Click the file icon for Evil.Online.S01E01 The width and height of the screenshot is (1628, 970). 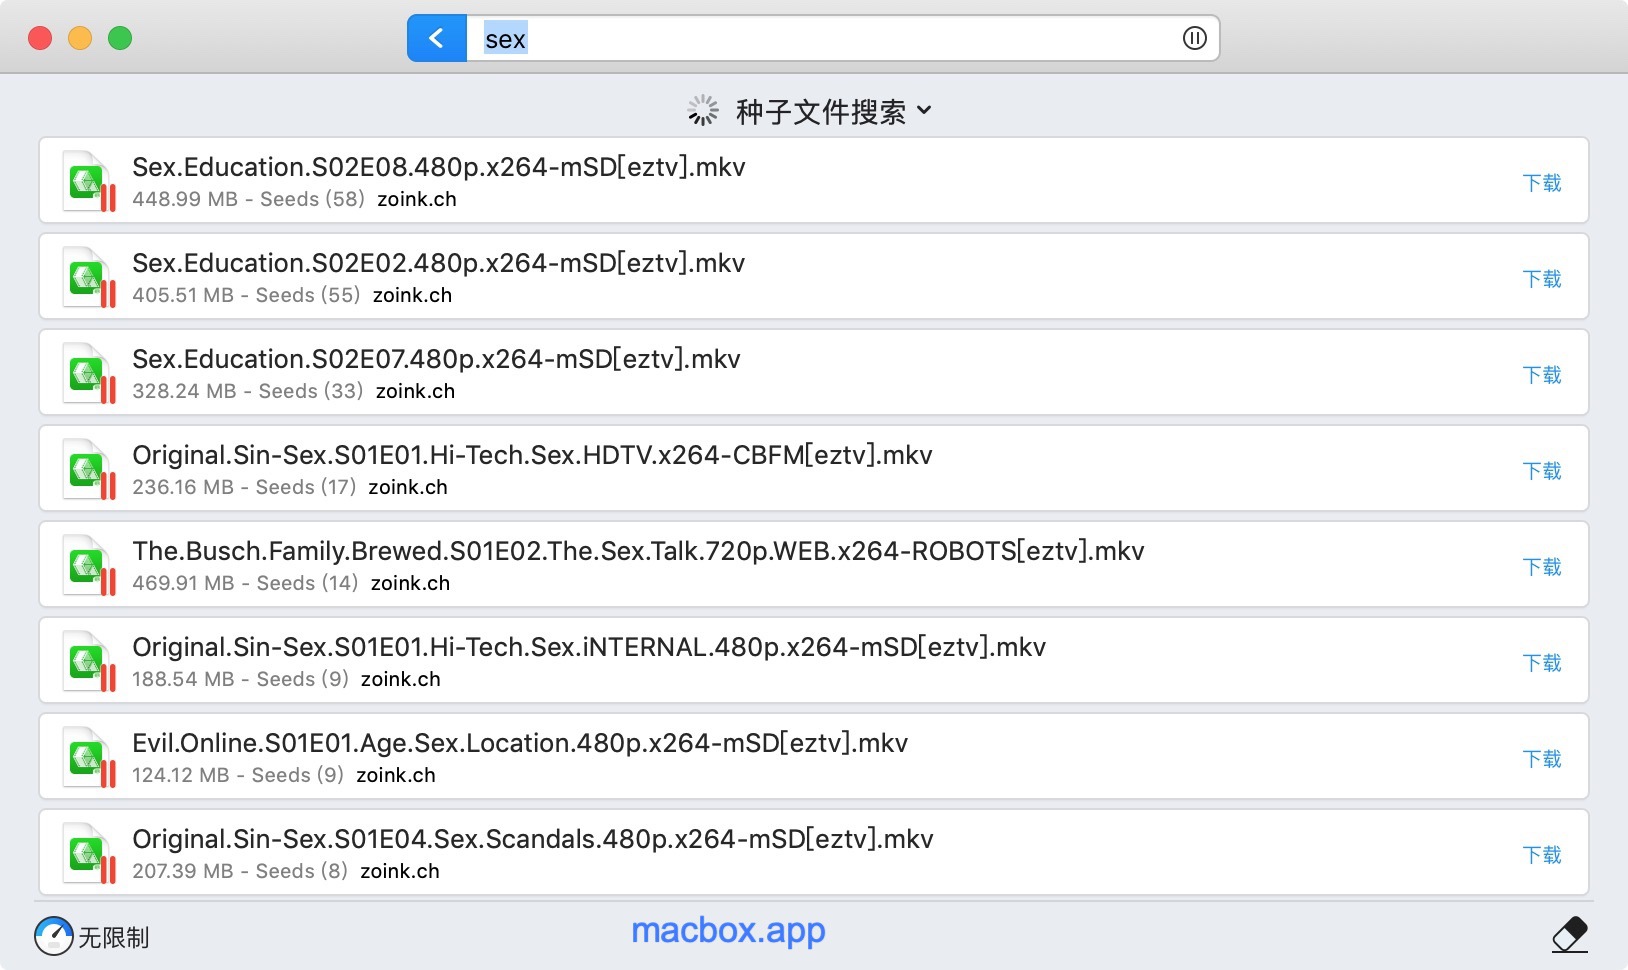point(89,757)
